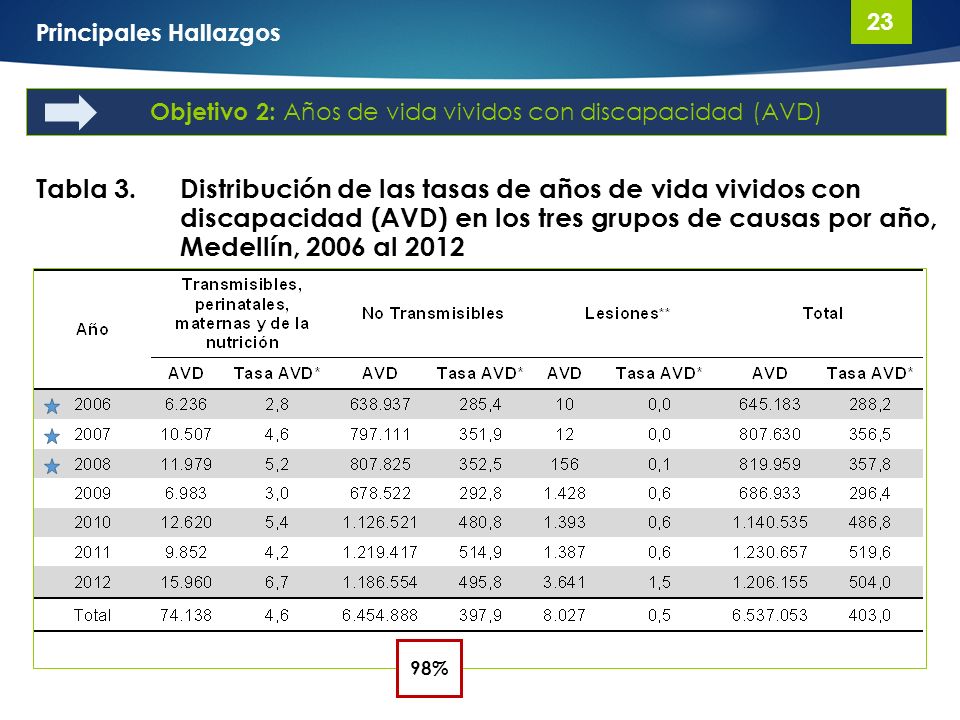
Task: Click the value '352,5' in 2008 row
Action: pos(481,465)
